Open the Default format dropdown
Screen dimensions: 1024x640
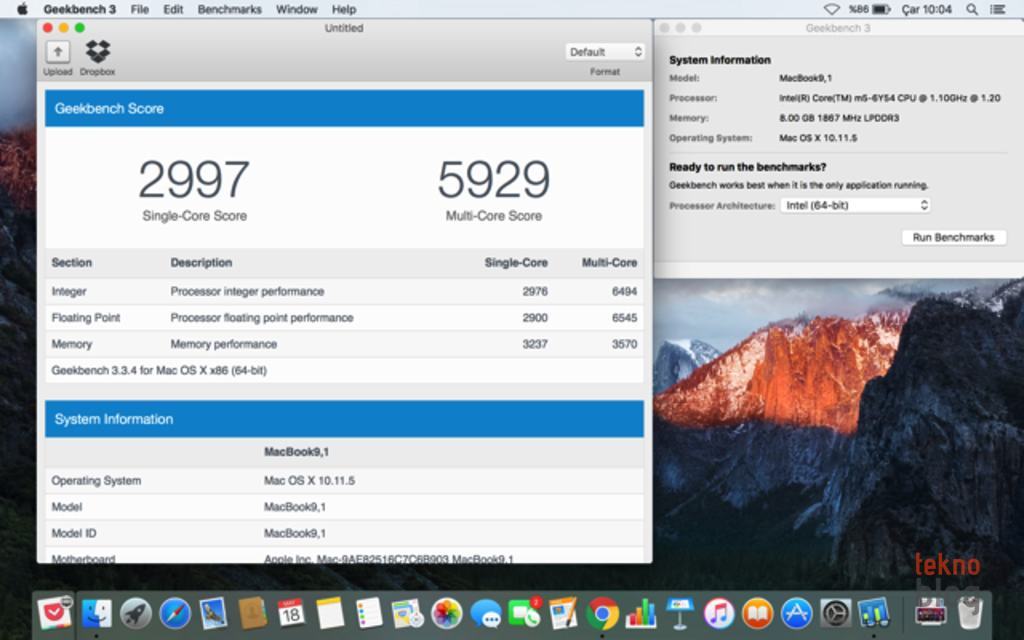click(605, 52)
